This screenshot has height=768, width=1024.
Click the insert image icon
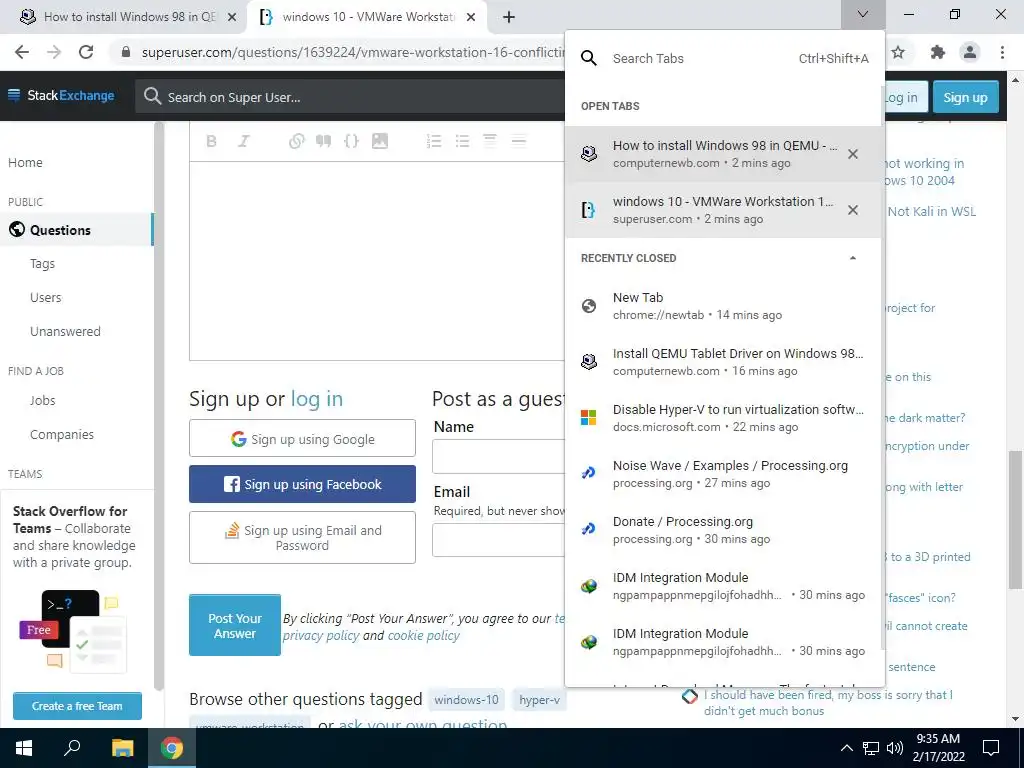coord(380,141)
